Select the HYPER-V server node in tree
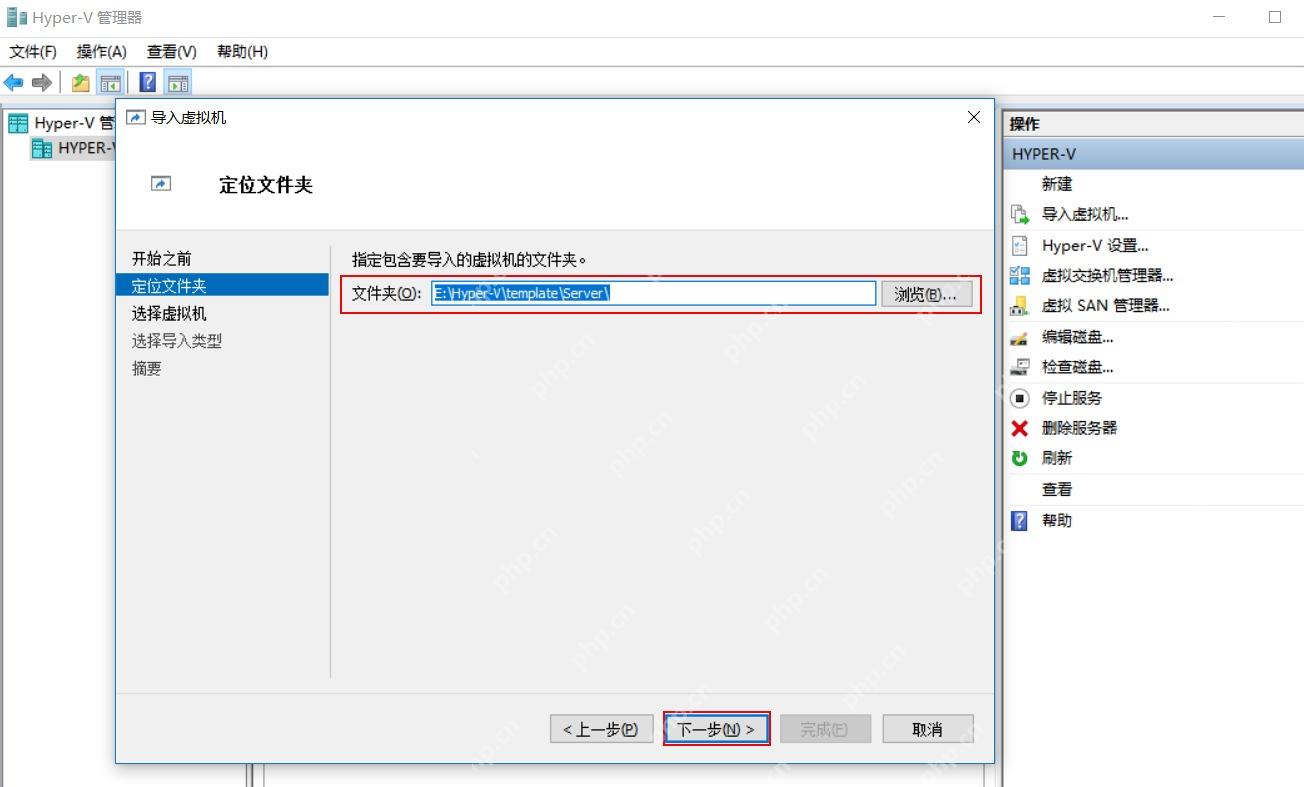Viewport: 1304px width, 787px height. (x=74, y=148)
